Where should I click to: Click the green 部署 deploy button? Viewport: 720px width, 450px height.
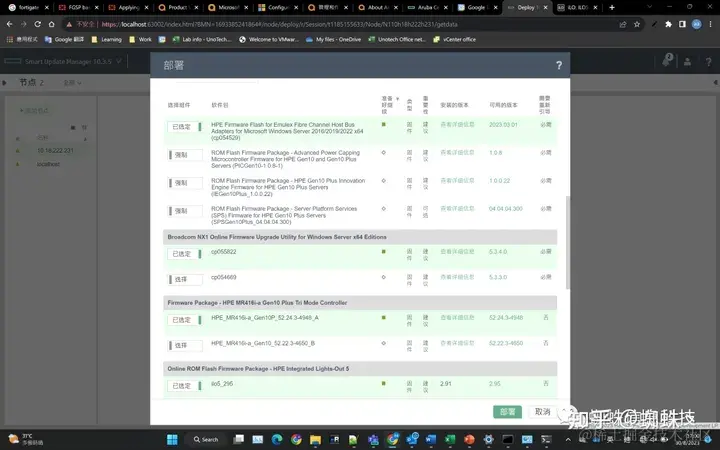(x=507, y=411)
